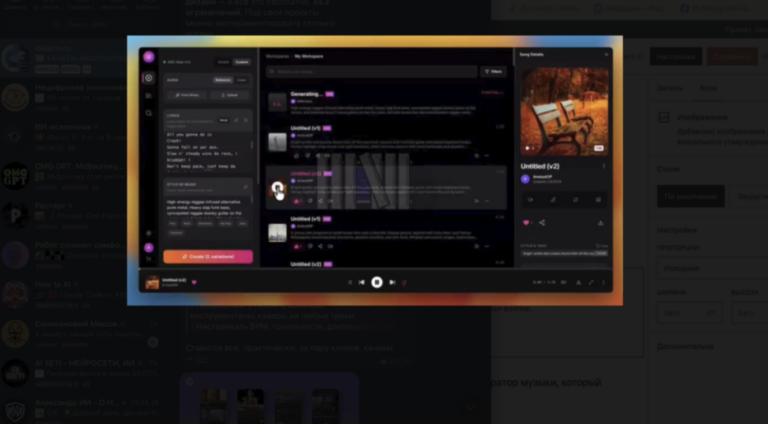The image size is (768, 424).
Task: Select the Generating... song row
Action: click(386, 102)
